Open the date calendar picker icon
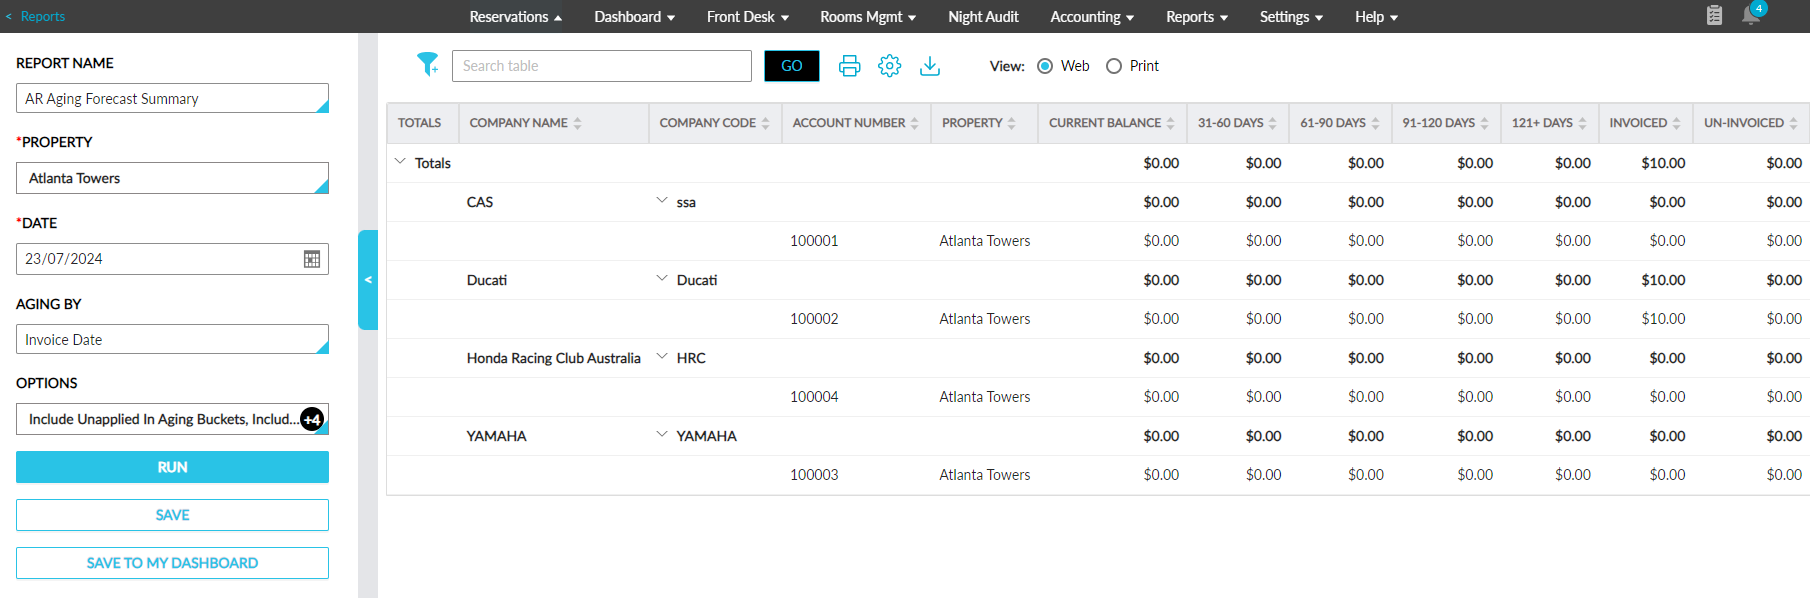Screen dimensions: 1810x598 312,259
